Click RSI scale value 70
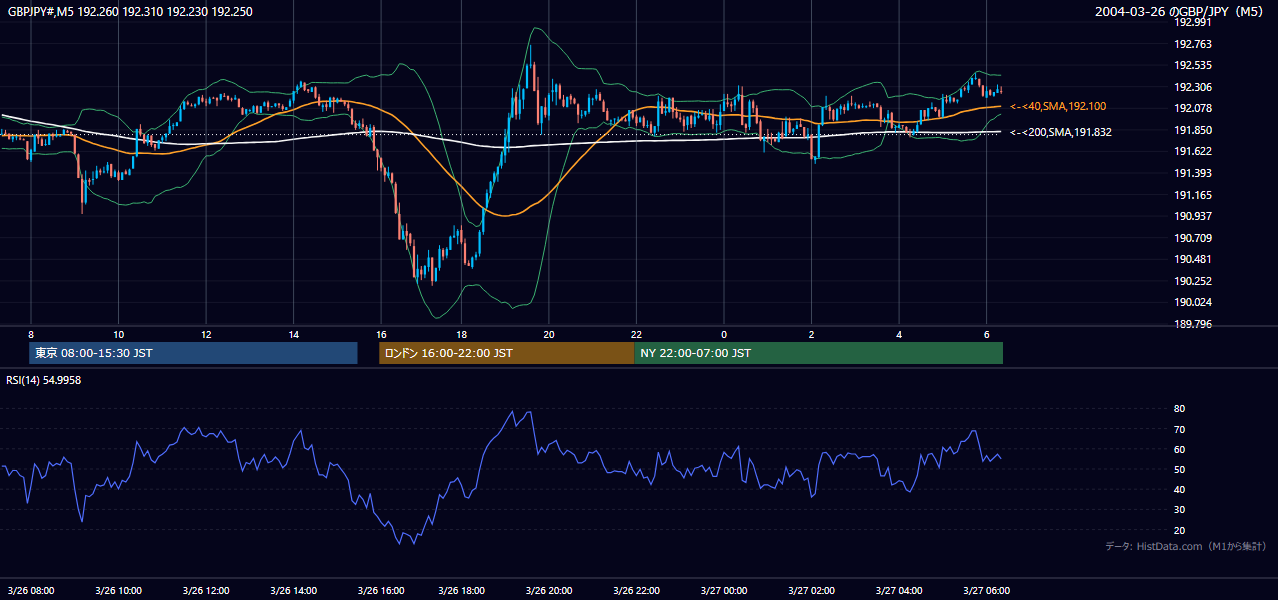 tap(1179, 429)
